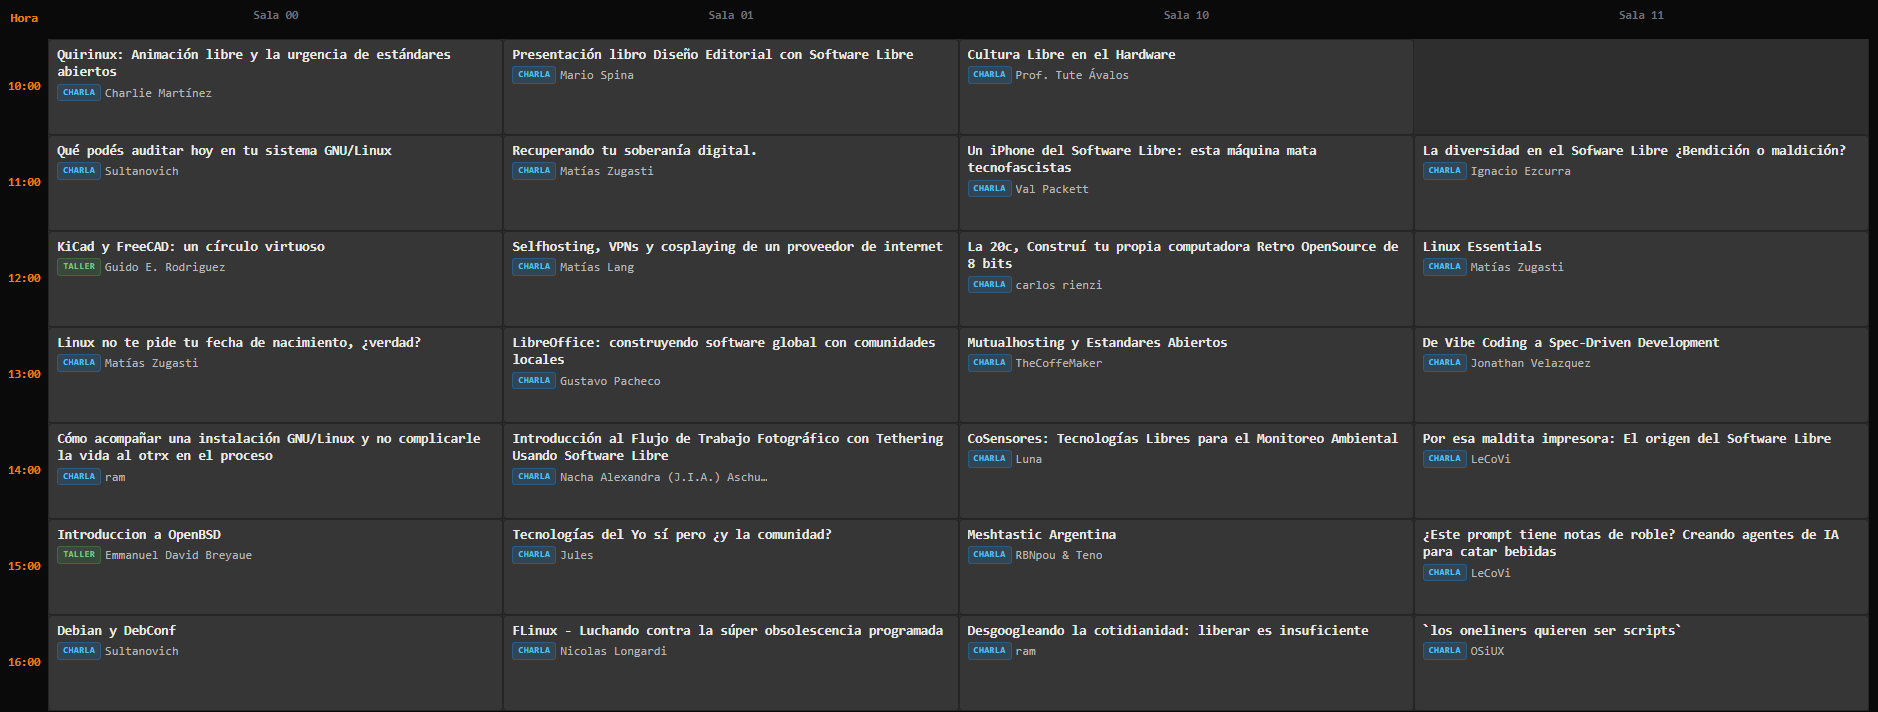Click the 10:00 time slot label
Image resolution: width=1878 pixels, height=712 pixels.
point(24,86)
